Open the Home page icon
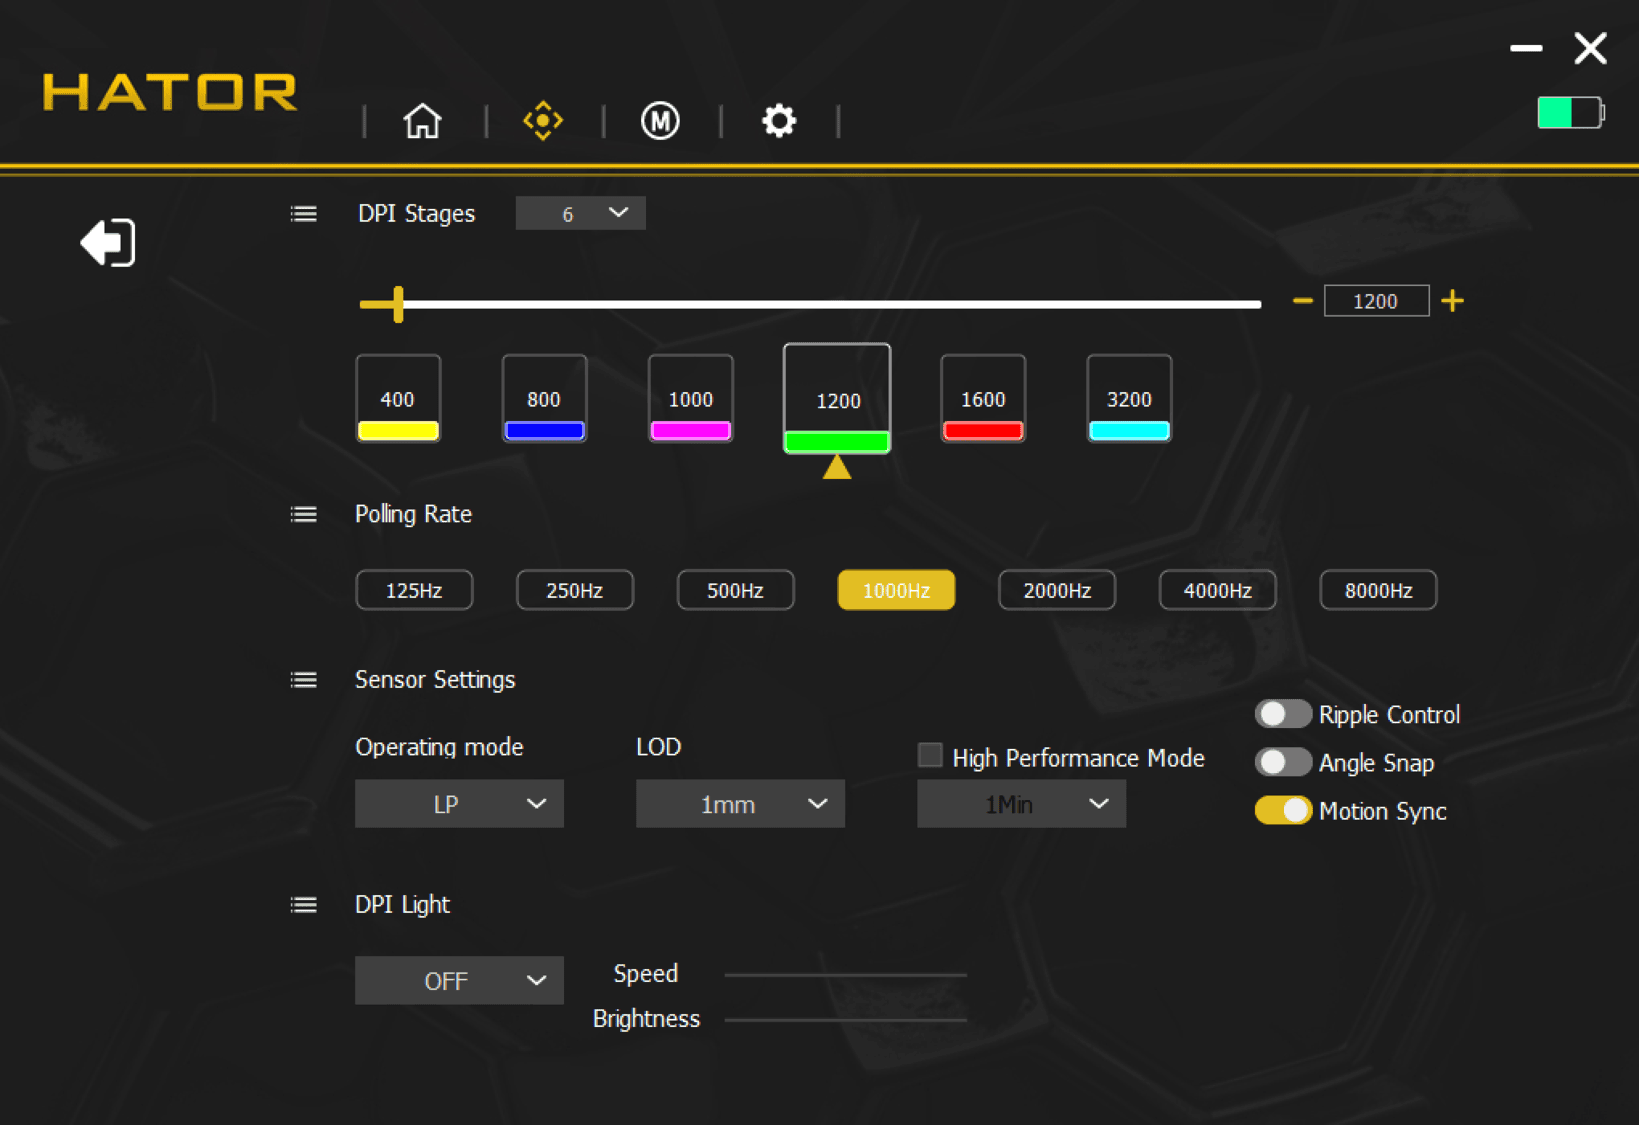 [422, 121]
